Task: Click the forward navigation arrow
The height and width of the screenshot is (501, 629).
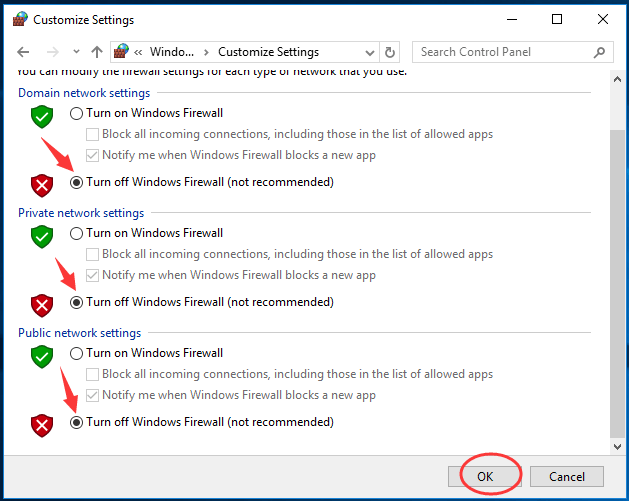Action: click(53, 52)
